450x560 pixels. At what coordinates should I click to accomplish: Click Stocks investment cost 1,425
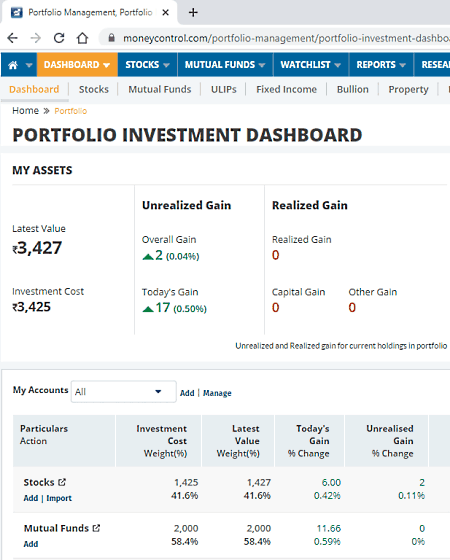click(x=186, y=482)
